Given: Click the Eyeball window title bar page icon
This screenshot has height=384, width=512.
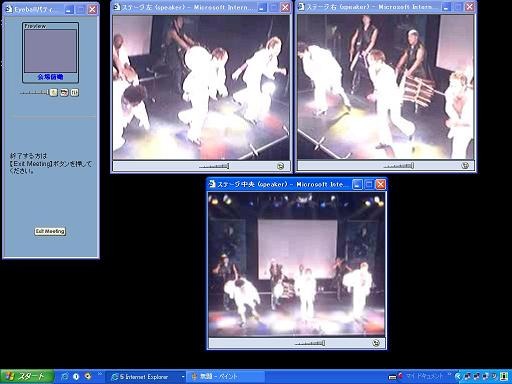Looking at the screenshot, I should coord(9,9).
